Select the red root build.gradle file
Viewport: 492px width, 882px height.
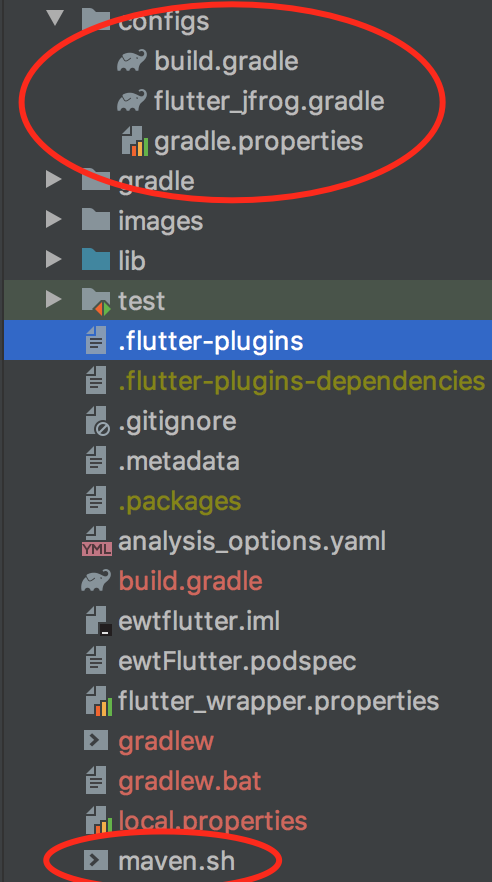pyautogui.click(x=191, y=581)
